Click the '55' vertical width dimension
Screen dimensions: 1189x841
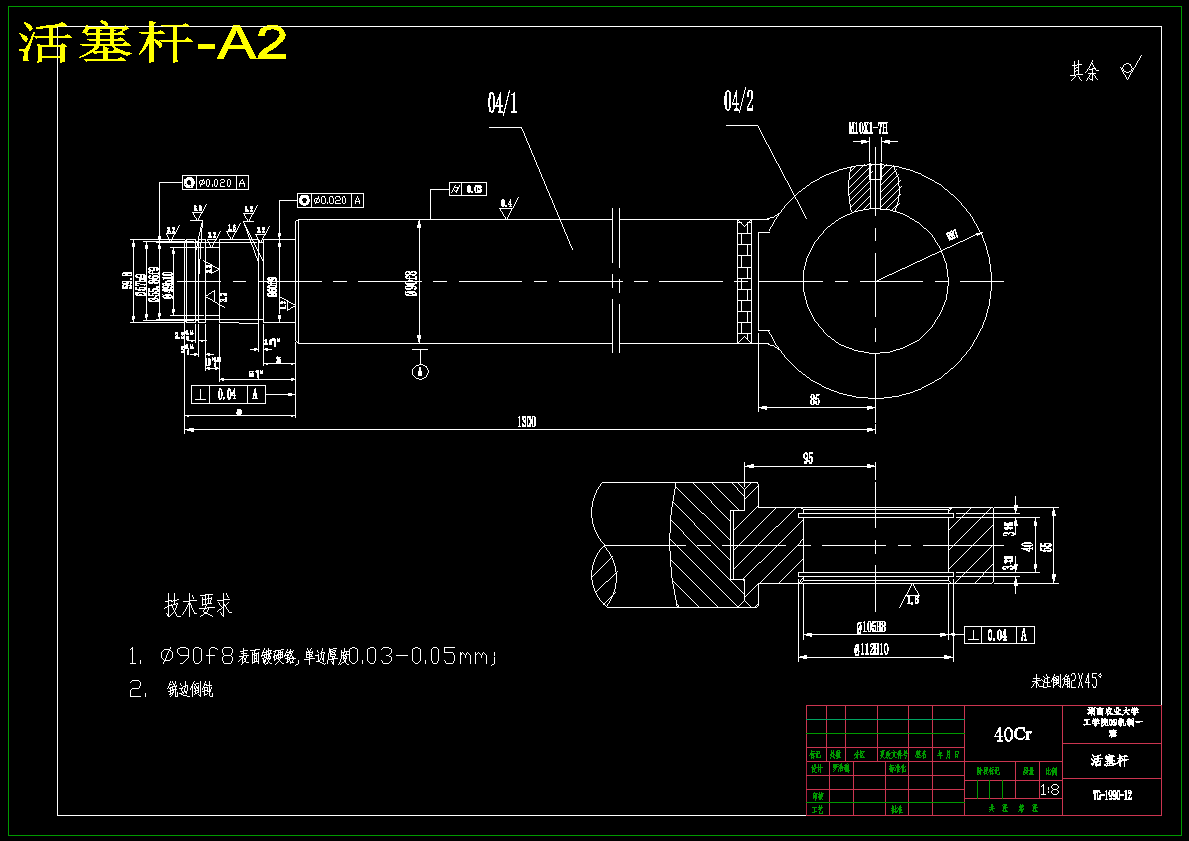(x=1048, y=545)
